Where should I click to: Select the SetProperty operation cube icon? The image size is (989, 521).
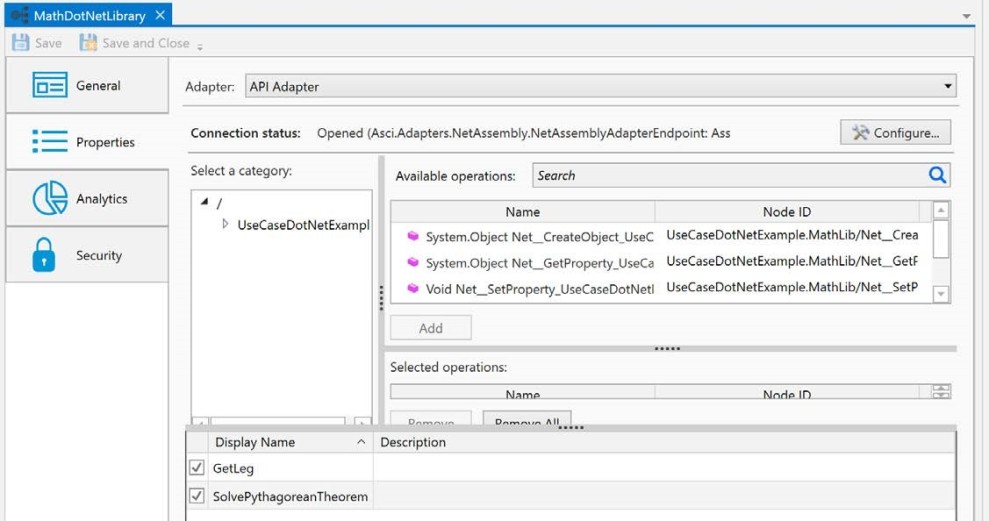click(x=412, y=289)
